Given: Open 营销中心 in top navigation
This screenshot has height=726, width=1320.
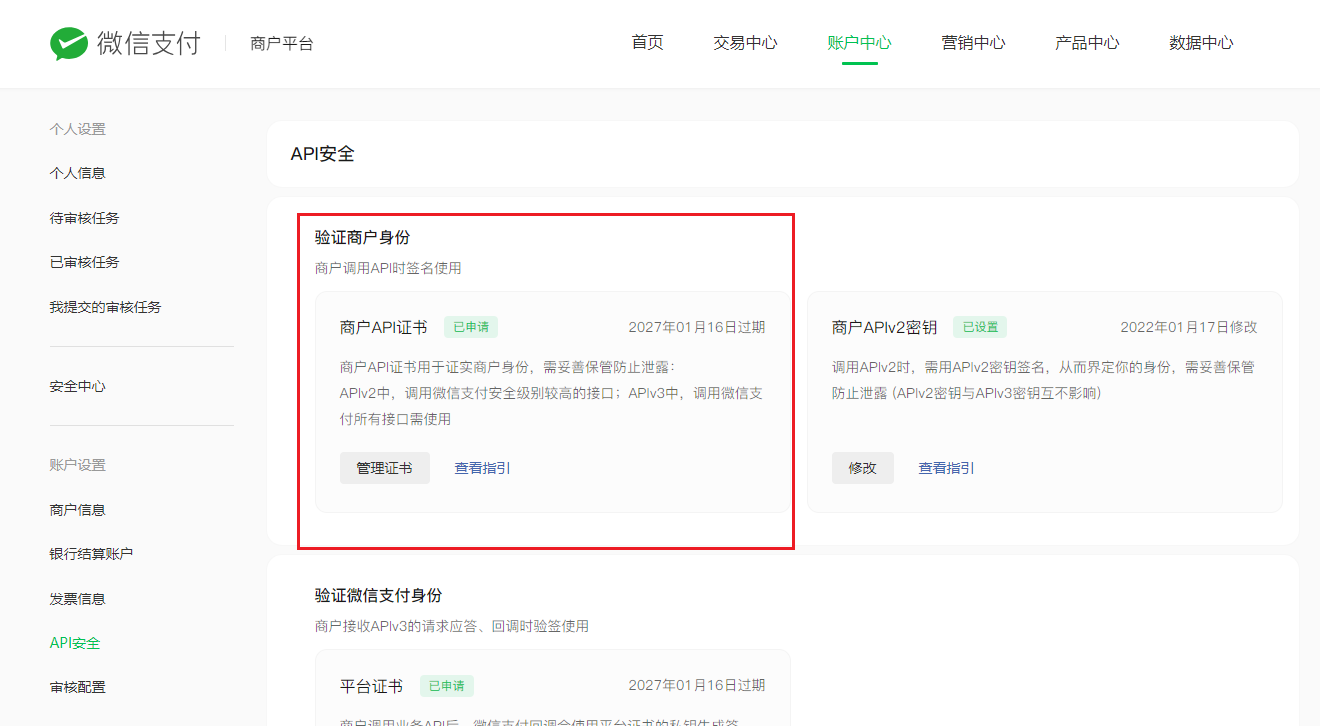Looking at the screenshot, I should tap(973, 43).
